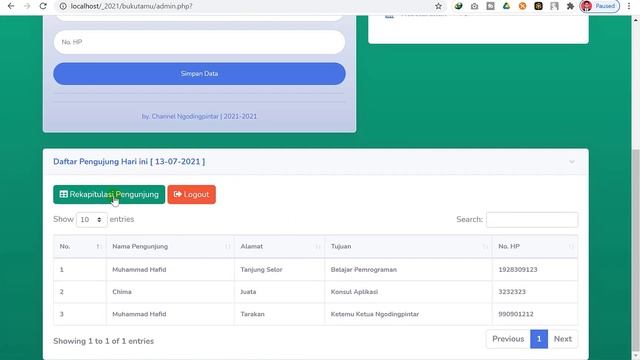Select phone number 1928309123

coord(518,270)
